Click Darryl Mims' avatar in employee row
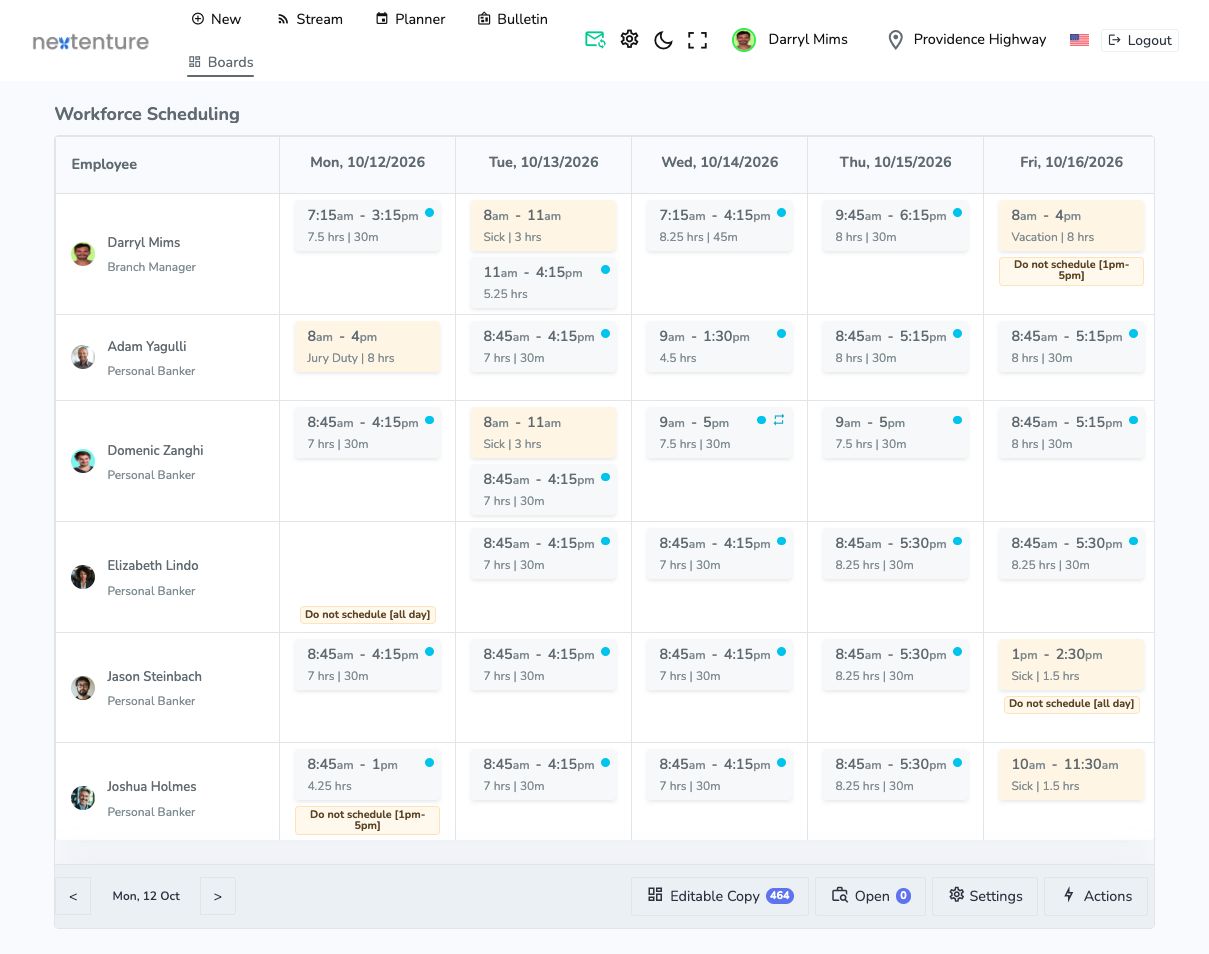 click(x=83, y=253)
